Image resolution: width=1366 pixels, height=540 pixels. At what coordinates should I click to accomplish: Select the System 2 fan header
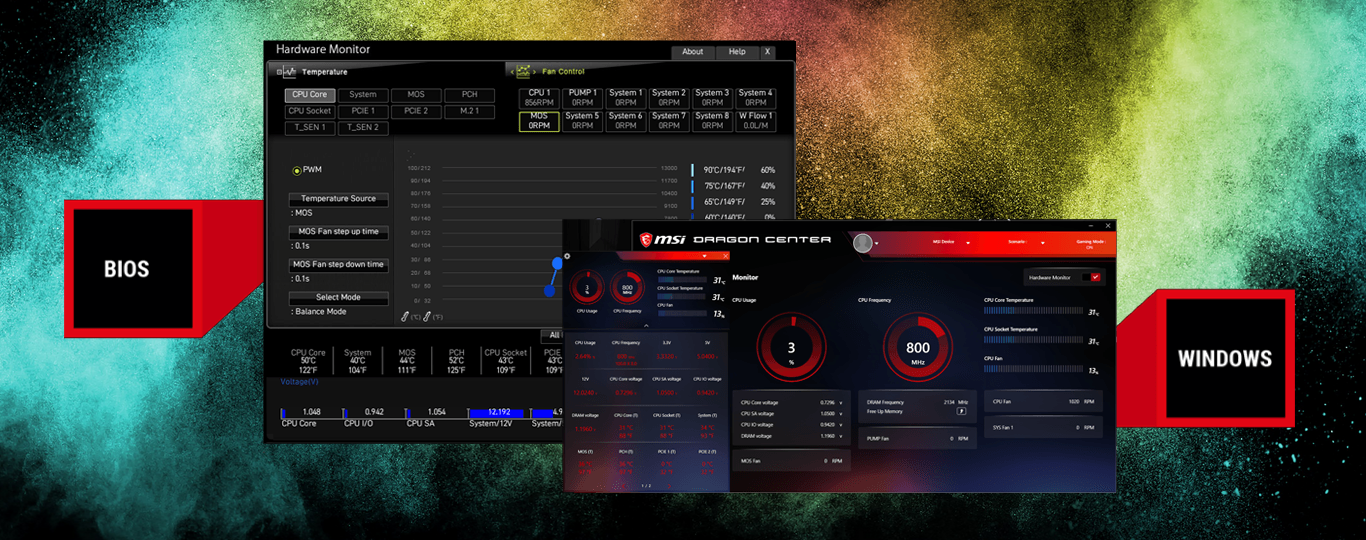click(x=669, y=98)
